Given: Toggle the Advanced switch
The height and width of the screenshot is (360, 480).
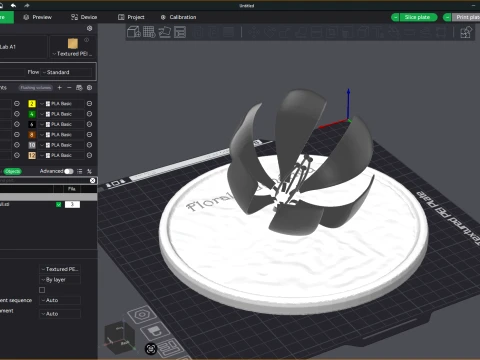Looking at the screenshot, I should point(69,171).
